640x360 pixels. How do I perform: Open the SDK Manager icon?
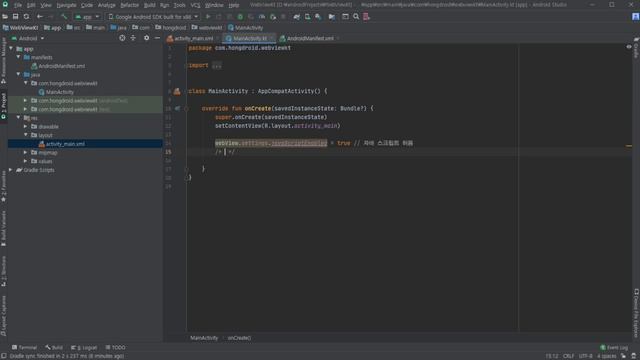coord(318,17)
